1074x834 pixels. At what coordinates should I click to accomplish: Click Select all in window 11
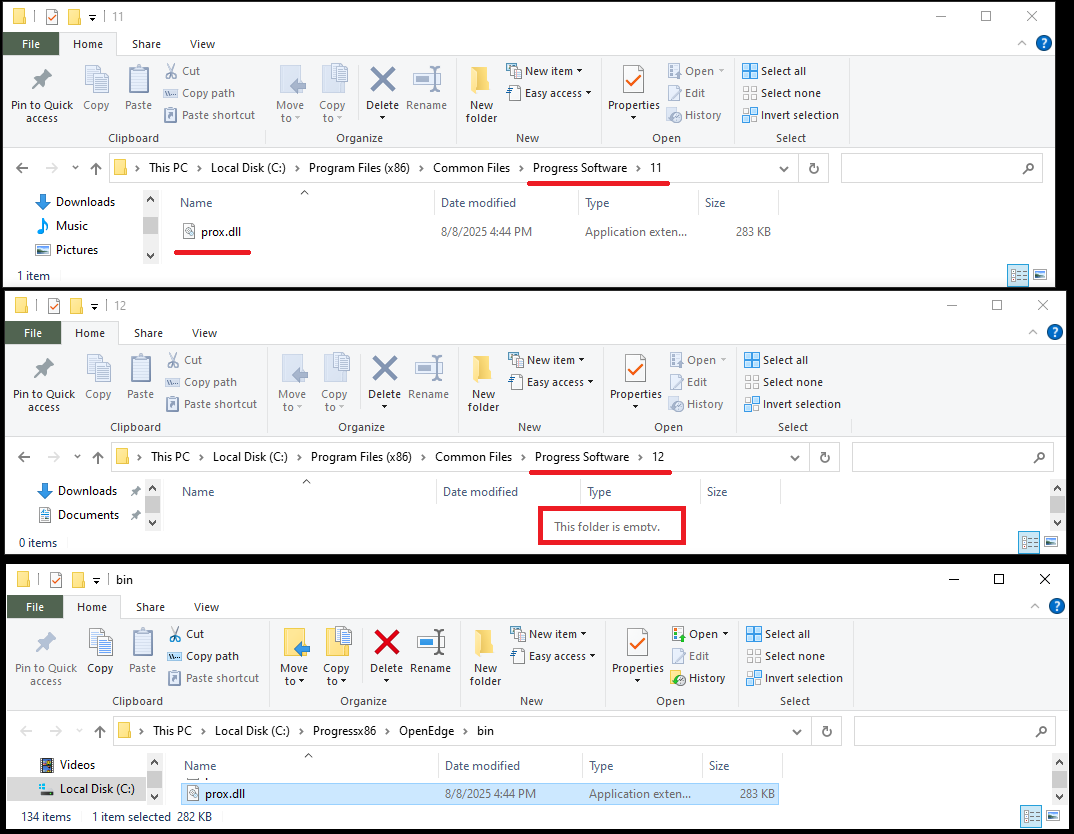click(x=774, y=71)
